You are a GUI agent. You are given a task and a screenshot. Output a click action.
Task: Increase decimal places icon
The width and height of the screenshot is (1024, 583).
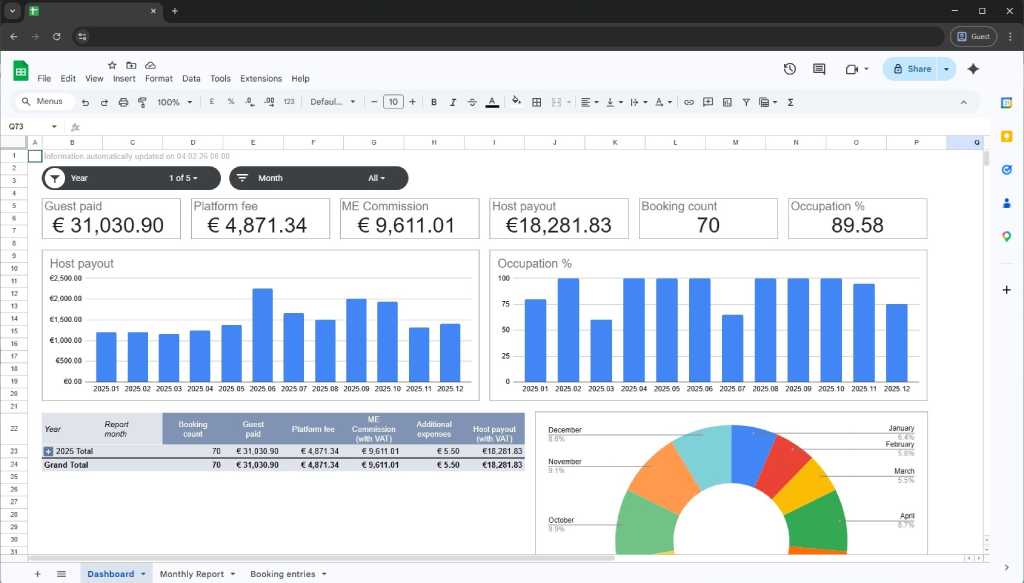click(269, 102)
